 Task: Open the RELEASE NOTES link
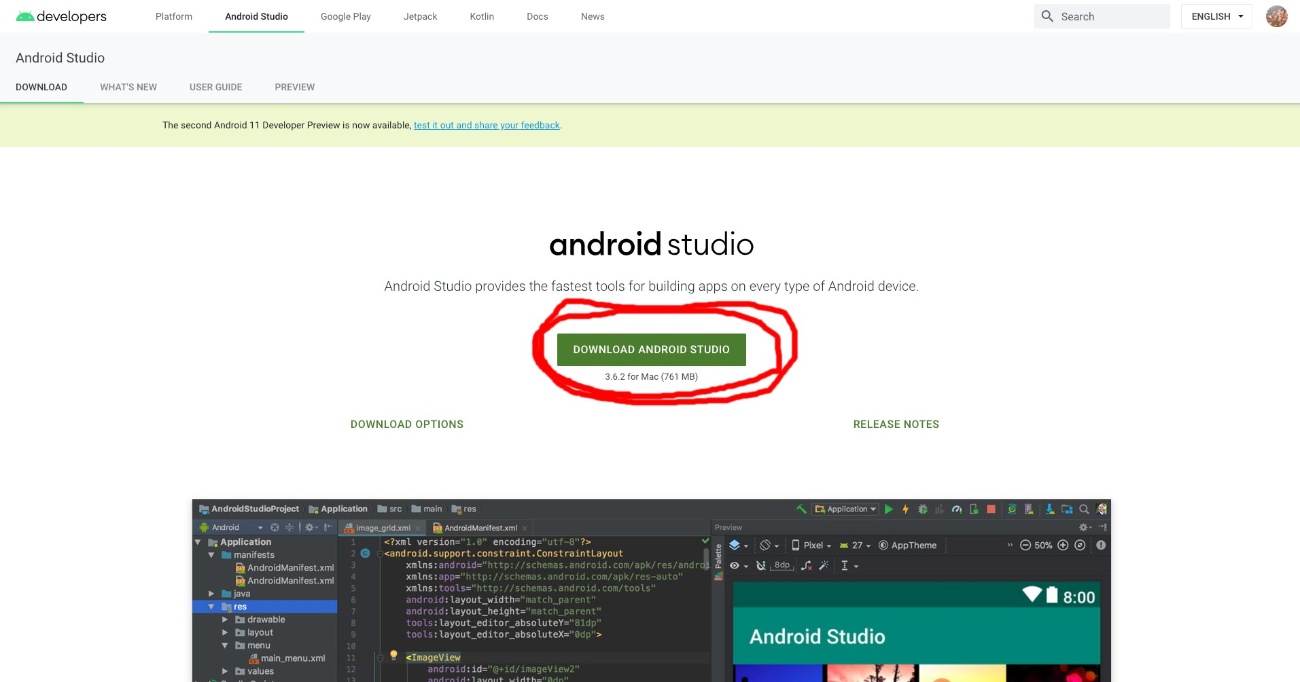[x=896, y=424]
